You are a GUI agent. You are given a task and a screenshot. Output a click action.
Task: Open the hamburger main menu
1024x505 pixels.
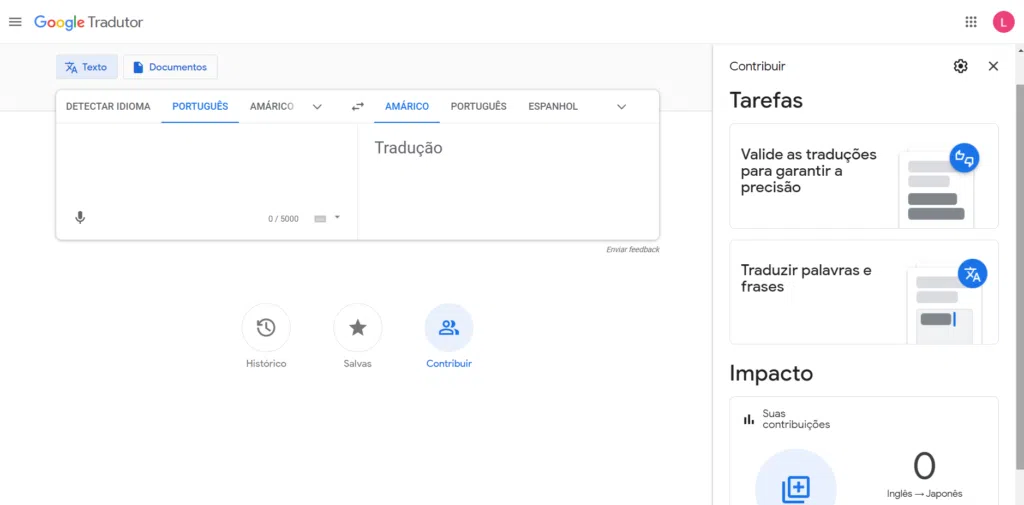click(x=15, y=22)
